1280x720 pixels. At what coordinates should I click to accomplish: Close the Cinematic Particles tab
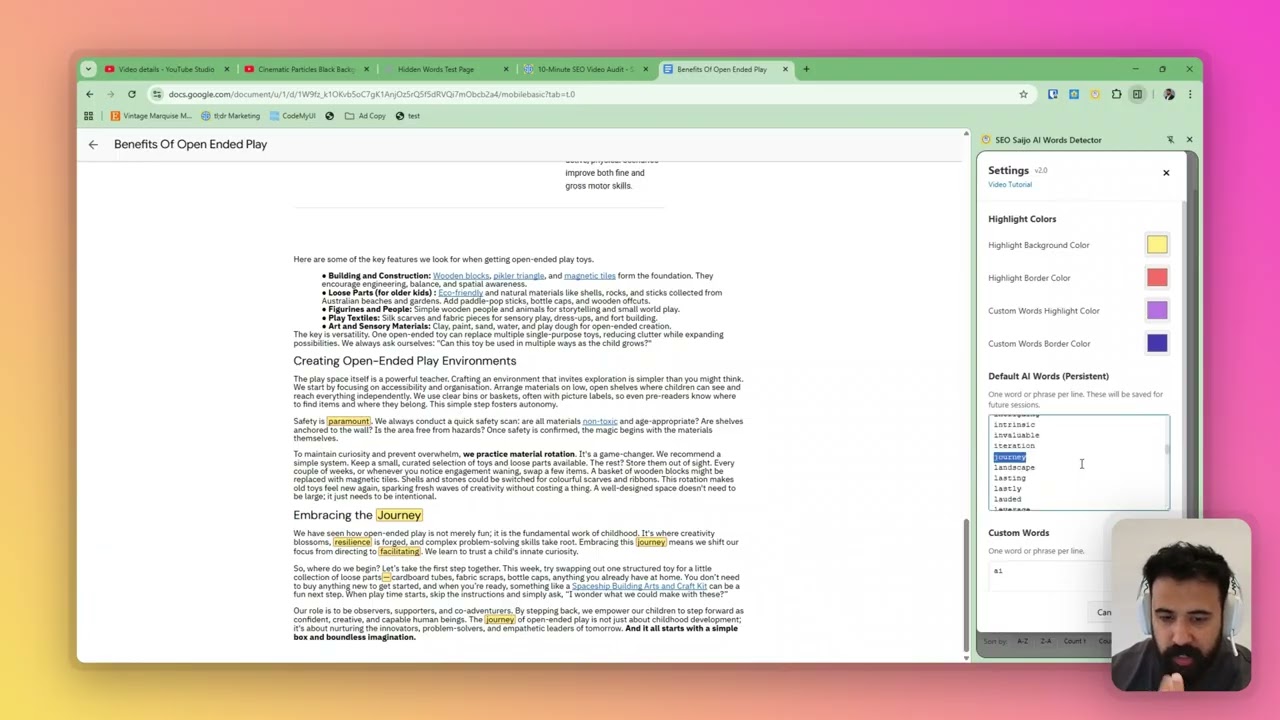[x=366, y=69]
